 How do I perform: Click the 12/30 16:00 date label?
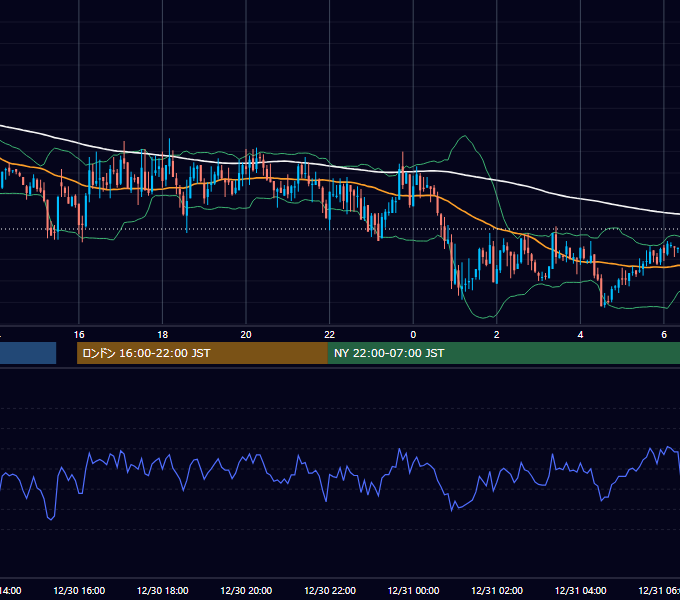(x=79, y=590)
